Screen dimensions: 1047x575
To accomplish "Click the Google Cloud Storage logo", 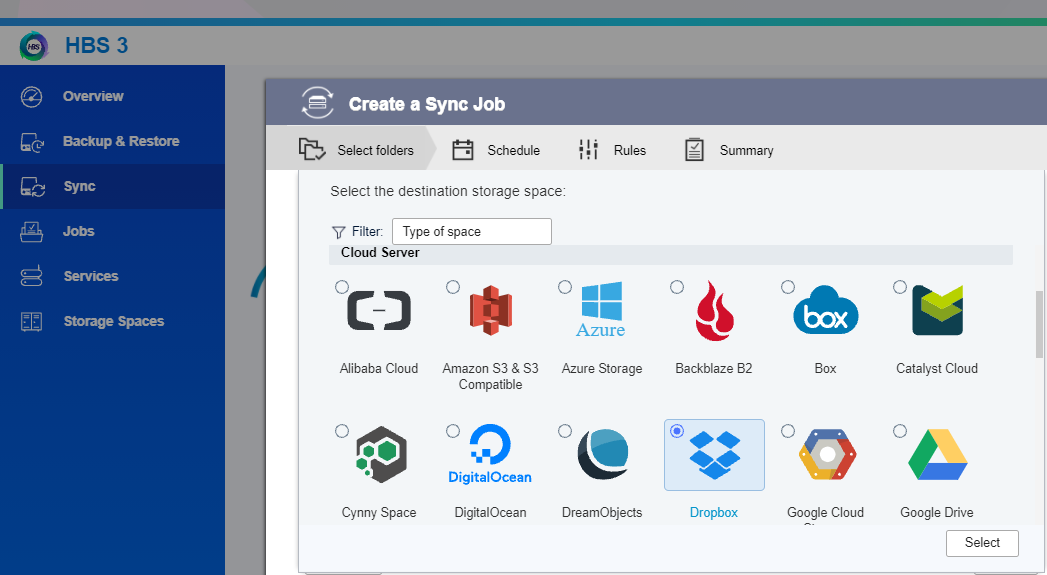I will click(827, 454).
